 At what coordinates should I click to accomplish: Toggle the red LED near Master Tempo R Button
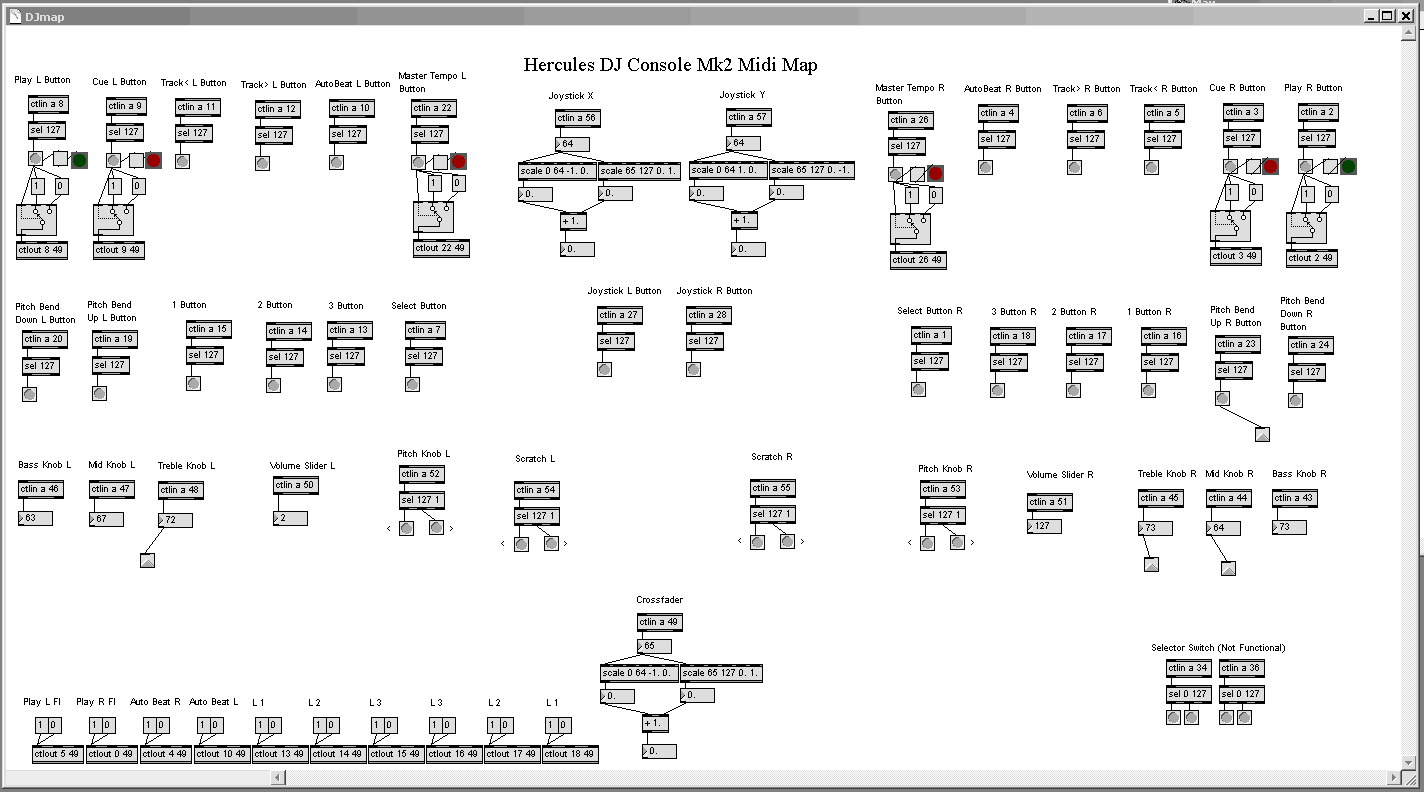935,173
